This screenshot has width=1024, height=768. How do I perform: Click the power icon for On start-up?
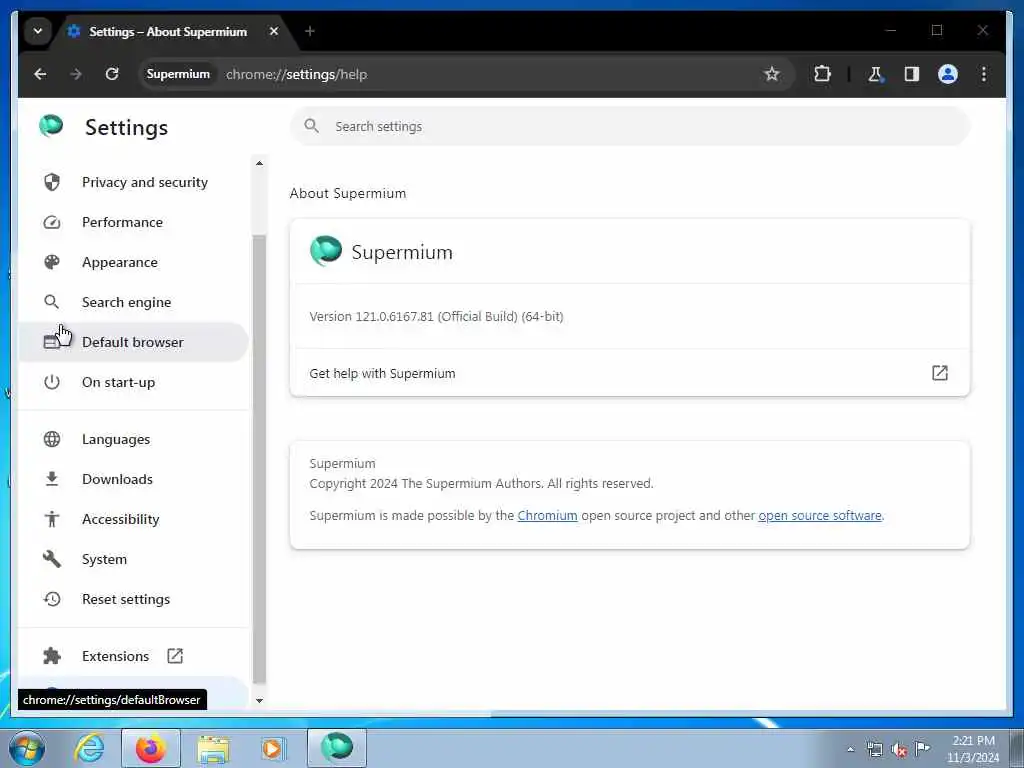click(52, 382)
